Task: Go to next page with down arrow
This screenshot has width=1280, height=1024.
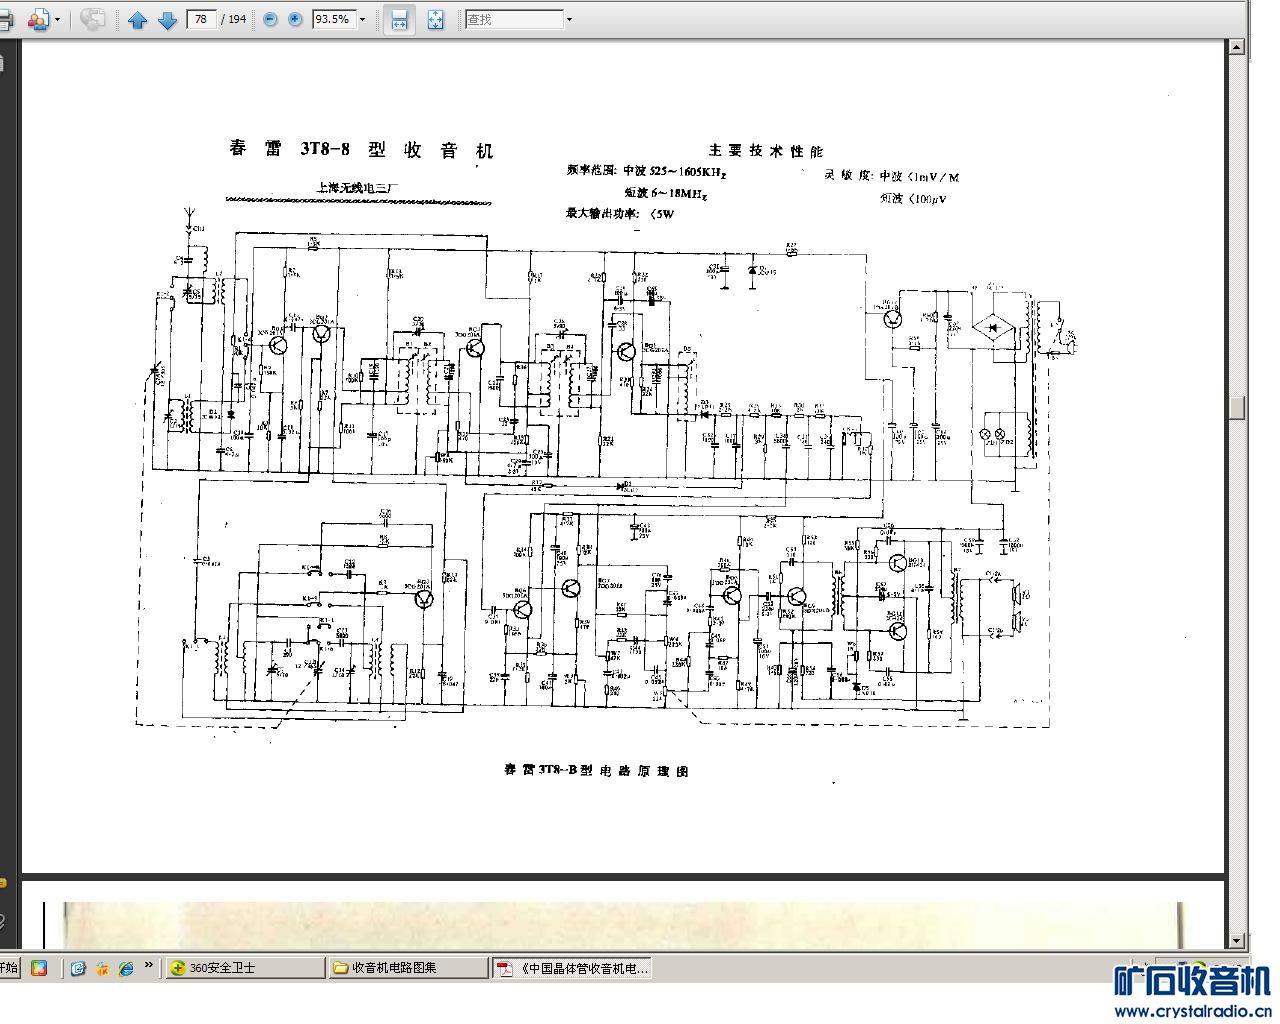Action: click(x=167, y=19)
